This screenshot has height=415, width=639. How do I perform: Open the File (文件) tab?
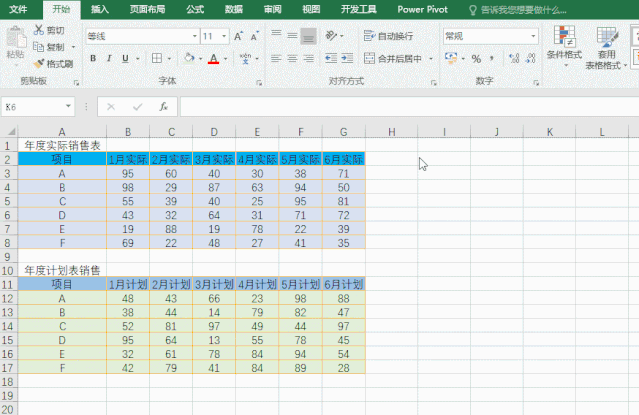click(x=18, y=9)
